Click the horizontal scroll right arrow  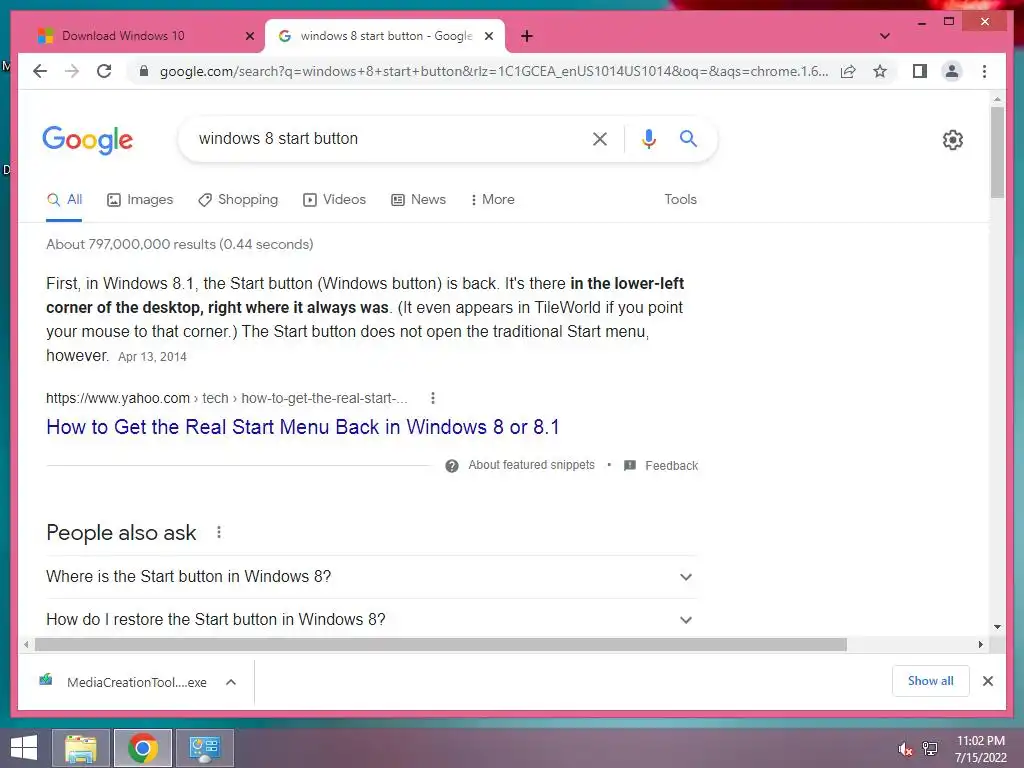coord(980,645)
